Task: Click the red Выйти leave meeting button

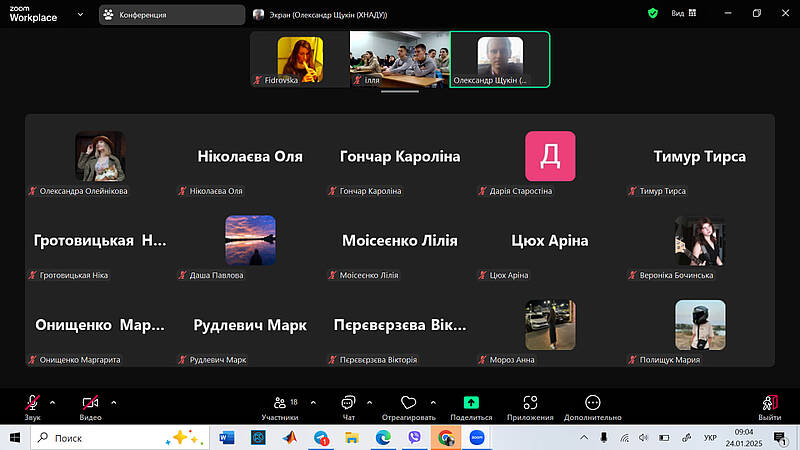Action: pyautogui.click(x=769, y=405)
